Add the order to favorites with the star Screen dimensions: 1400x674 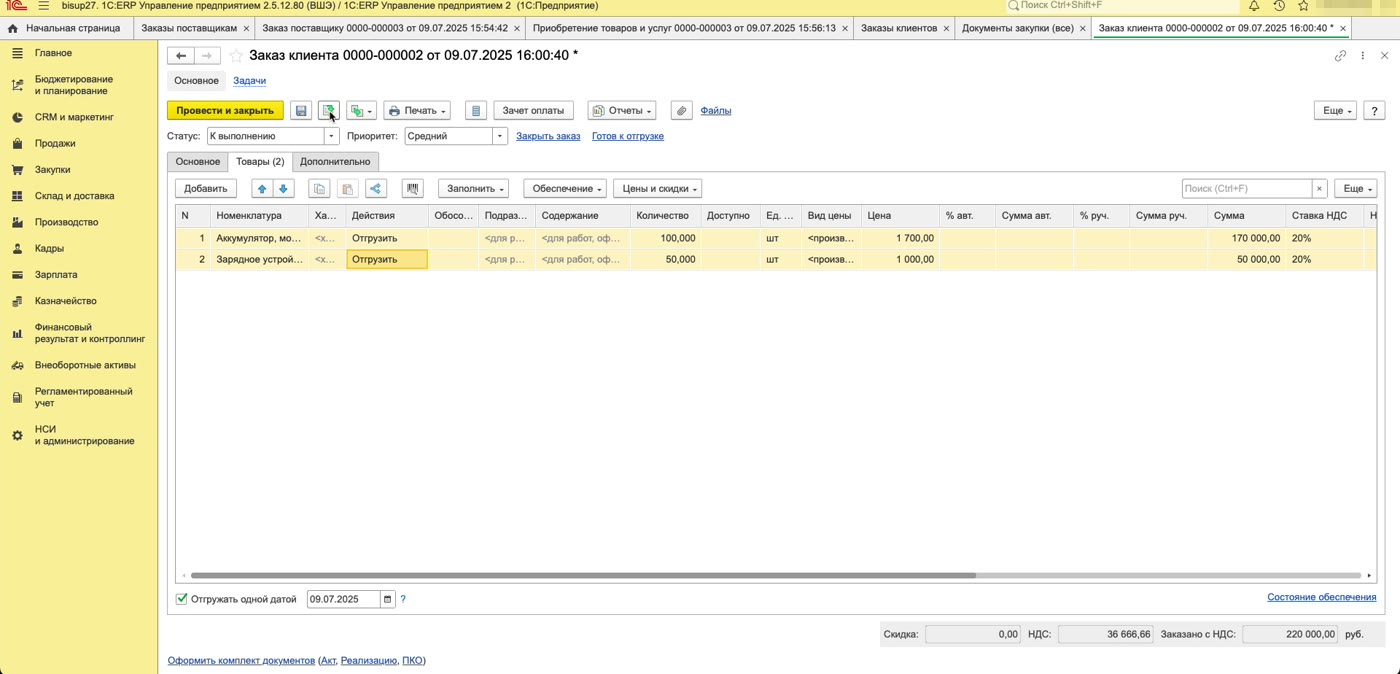click(236, 56)
